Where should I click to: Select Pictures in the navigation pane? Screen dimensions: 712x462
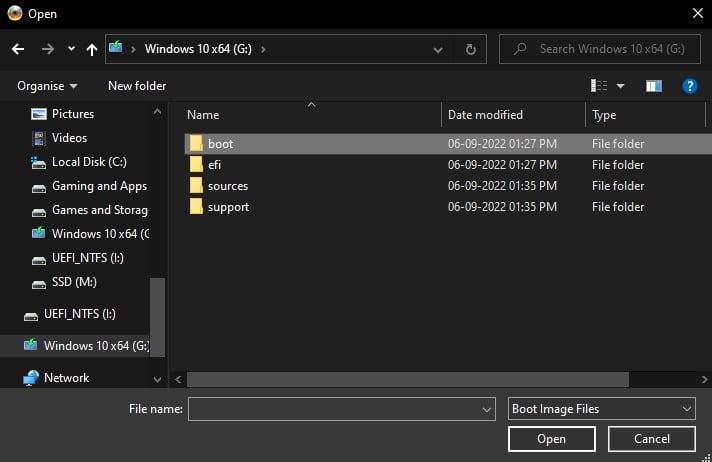[x=73, y=114]
